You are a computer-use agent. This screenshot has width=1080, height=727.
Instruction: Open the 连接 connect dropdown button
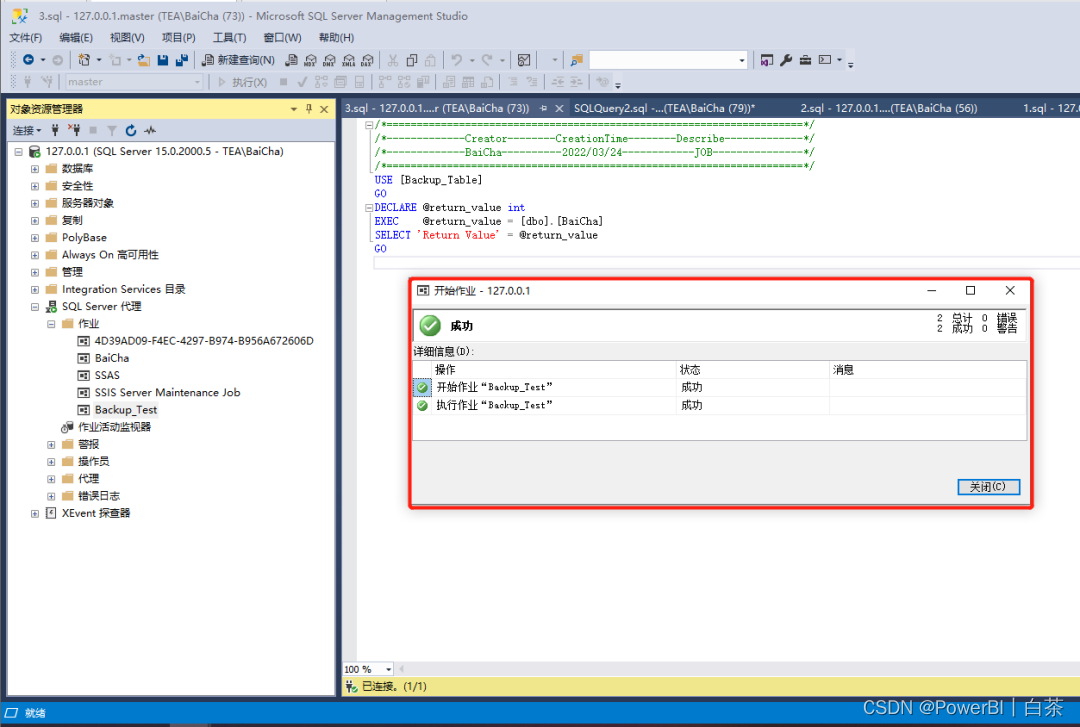click(x=27, y=130)
